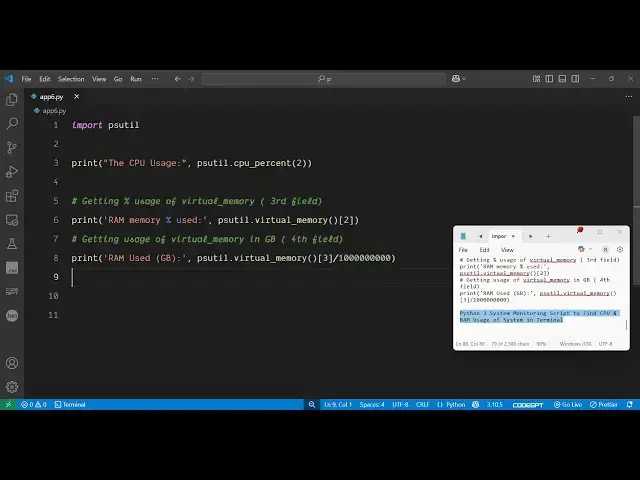Click the Prettier status bar item
Viewport: 640px width, 480px height.
point(604,404)
